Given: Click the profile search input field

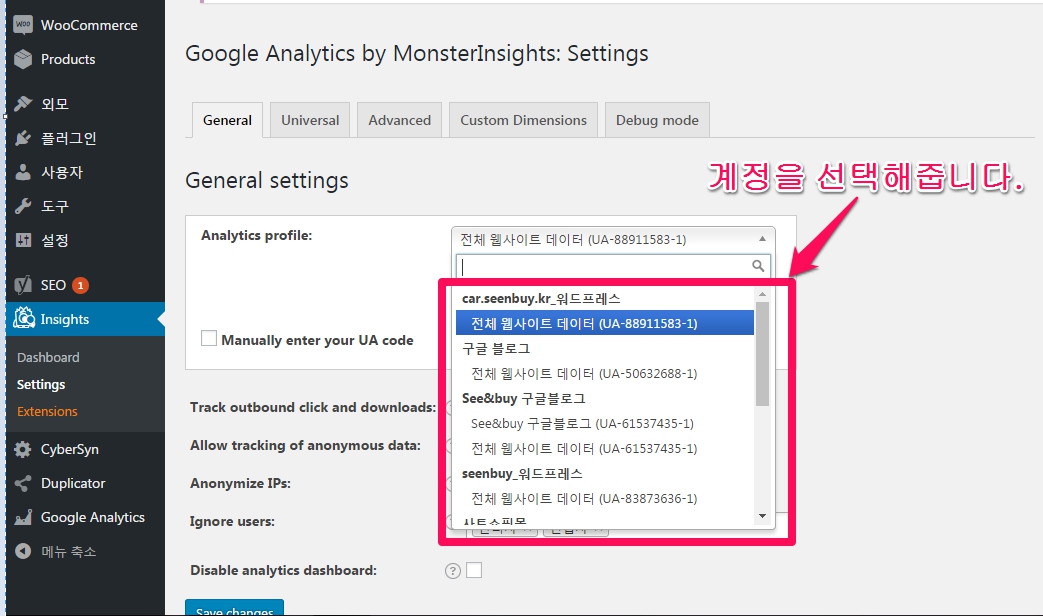Looking at the screenshot, I should [x=605, y=266].
